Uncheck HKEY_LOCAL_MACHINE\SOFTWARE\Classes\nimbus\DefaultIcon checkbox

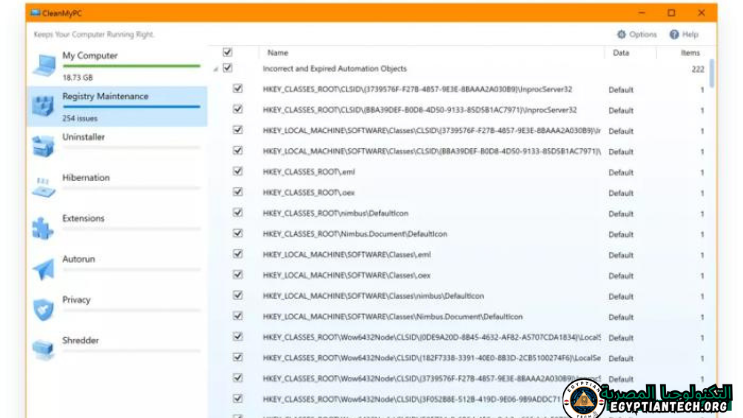pyautogui.click(x=238, y=295)
